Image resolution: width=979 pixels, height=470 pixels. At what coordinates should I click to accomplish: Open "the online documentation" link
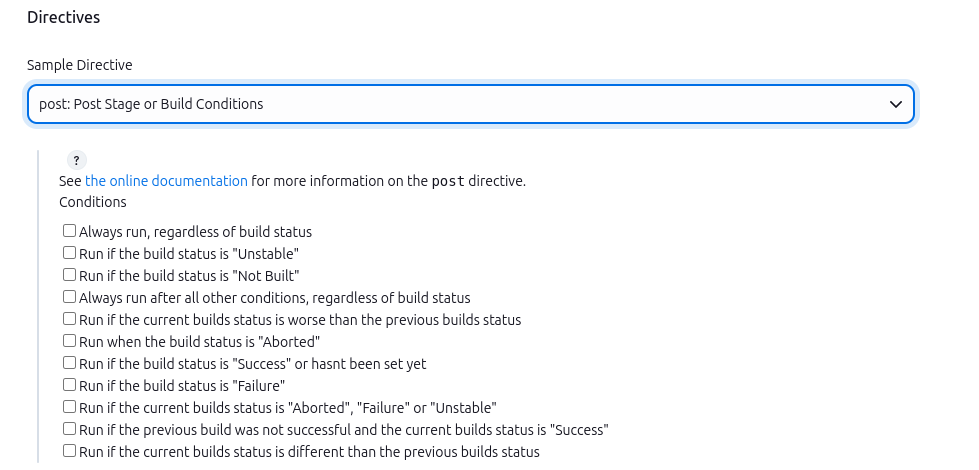tap(166, 181)
